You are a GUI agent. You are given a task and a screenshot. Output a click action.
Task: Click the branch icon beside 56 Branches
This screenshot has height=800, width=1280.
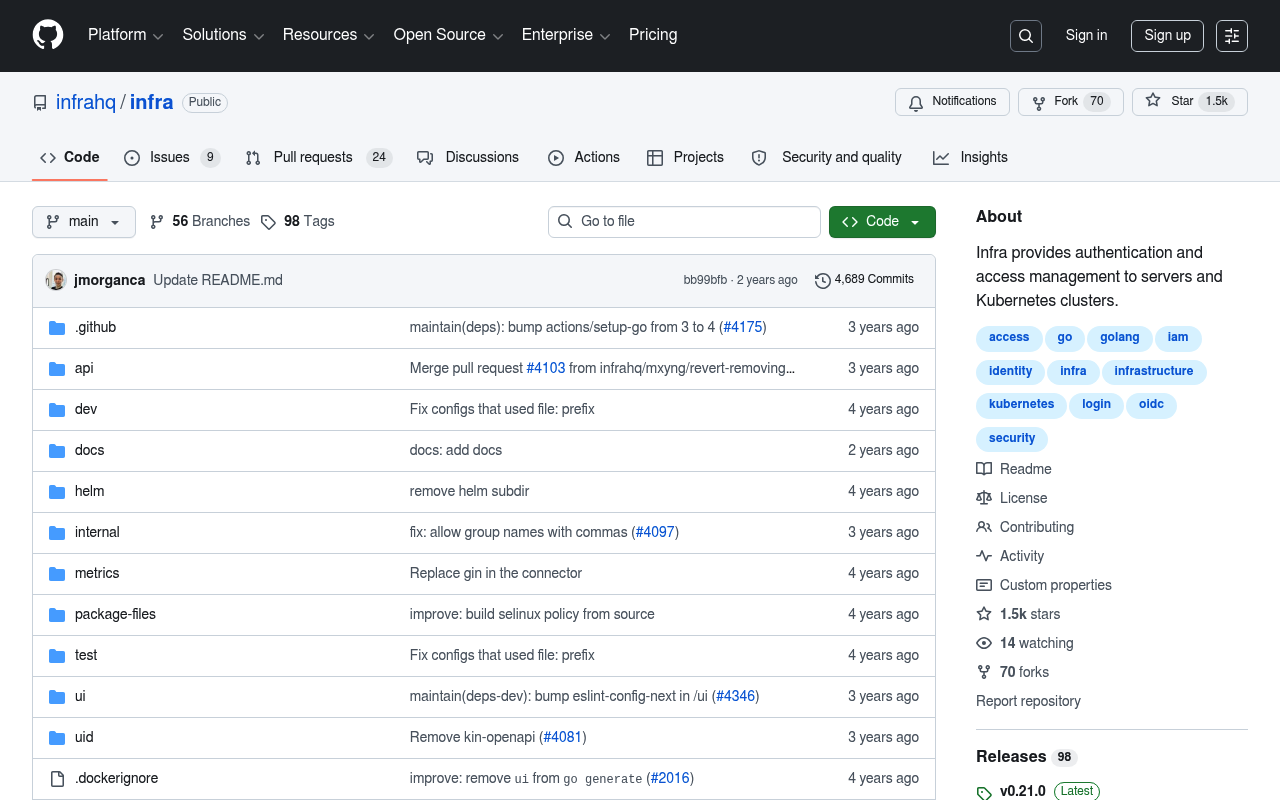(x=157, y=222)
